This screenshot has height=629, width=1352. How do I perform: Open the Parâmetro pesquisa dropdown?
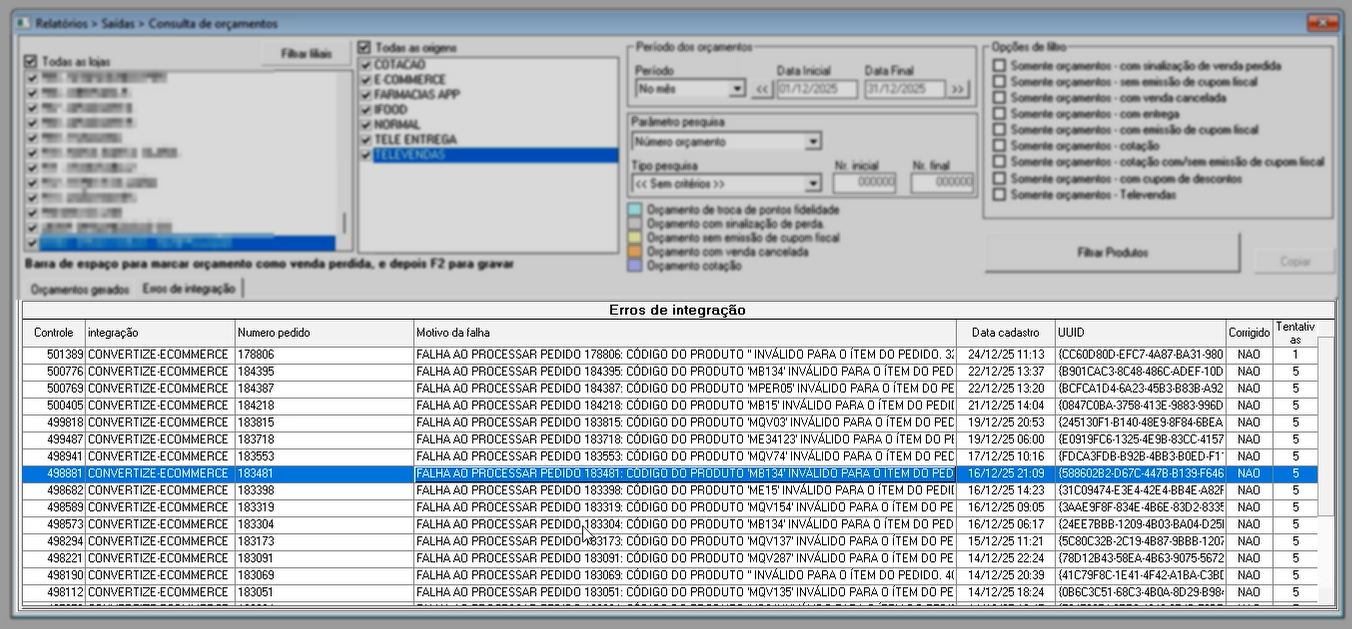click(x=727, y=141)
